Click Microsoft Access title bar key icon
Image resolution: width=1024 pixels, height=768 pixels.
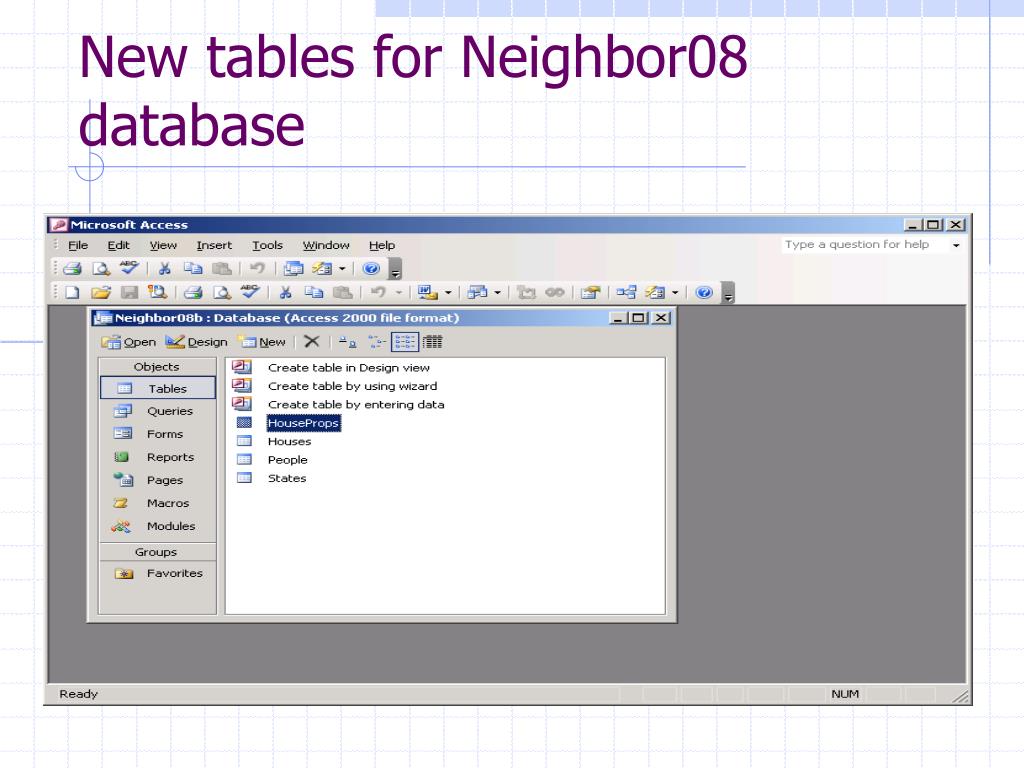pos(59,225)
